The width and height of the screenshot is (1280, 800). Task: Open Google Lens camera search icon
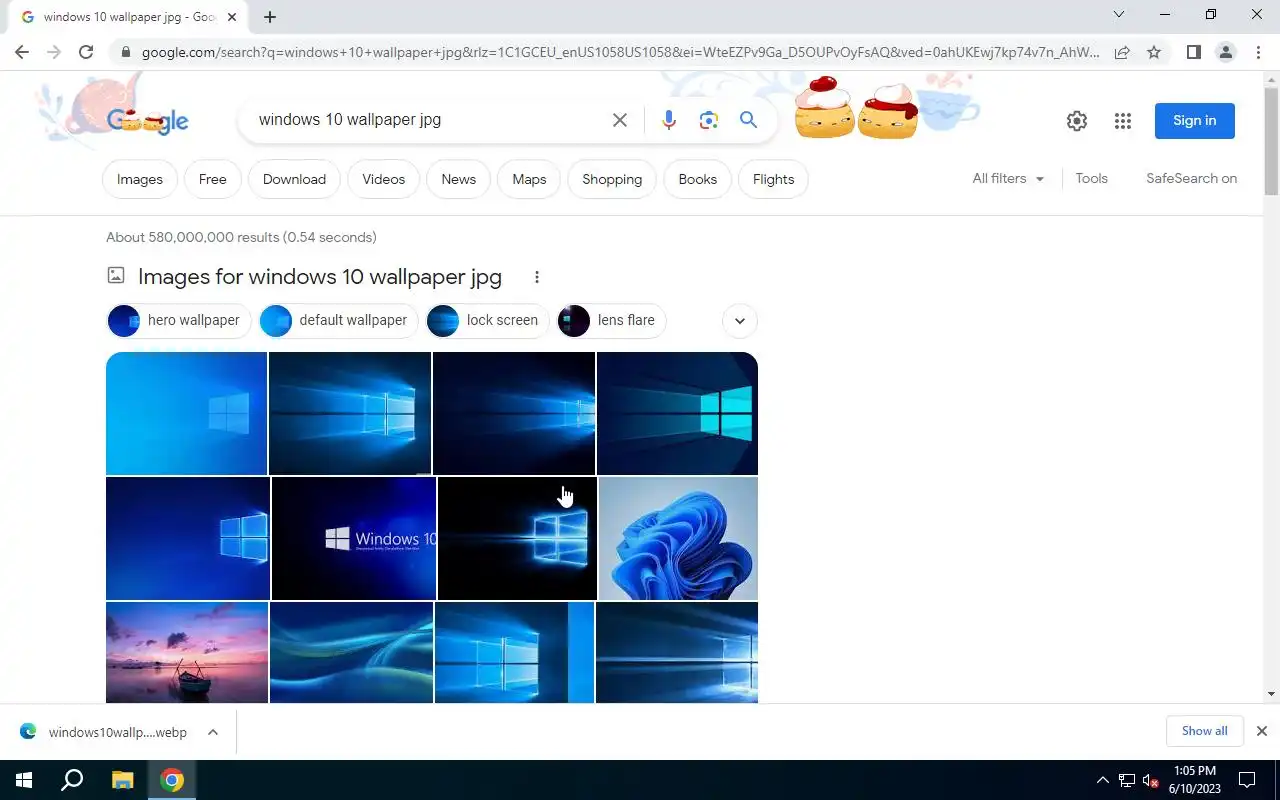(709, 120)
